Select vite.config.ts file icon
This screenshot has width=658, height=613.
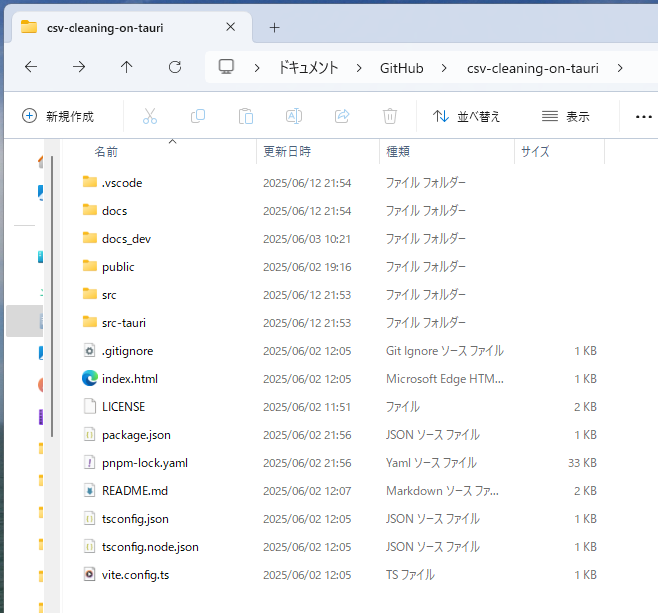coord(89,574)
